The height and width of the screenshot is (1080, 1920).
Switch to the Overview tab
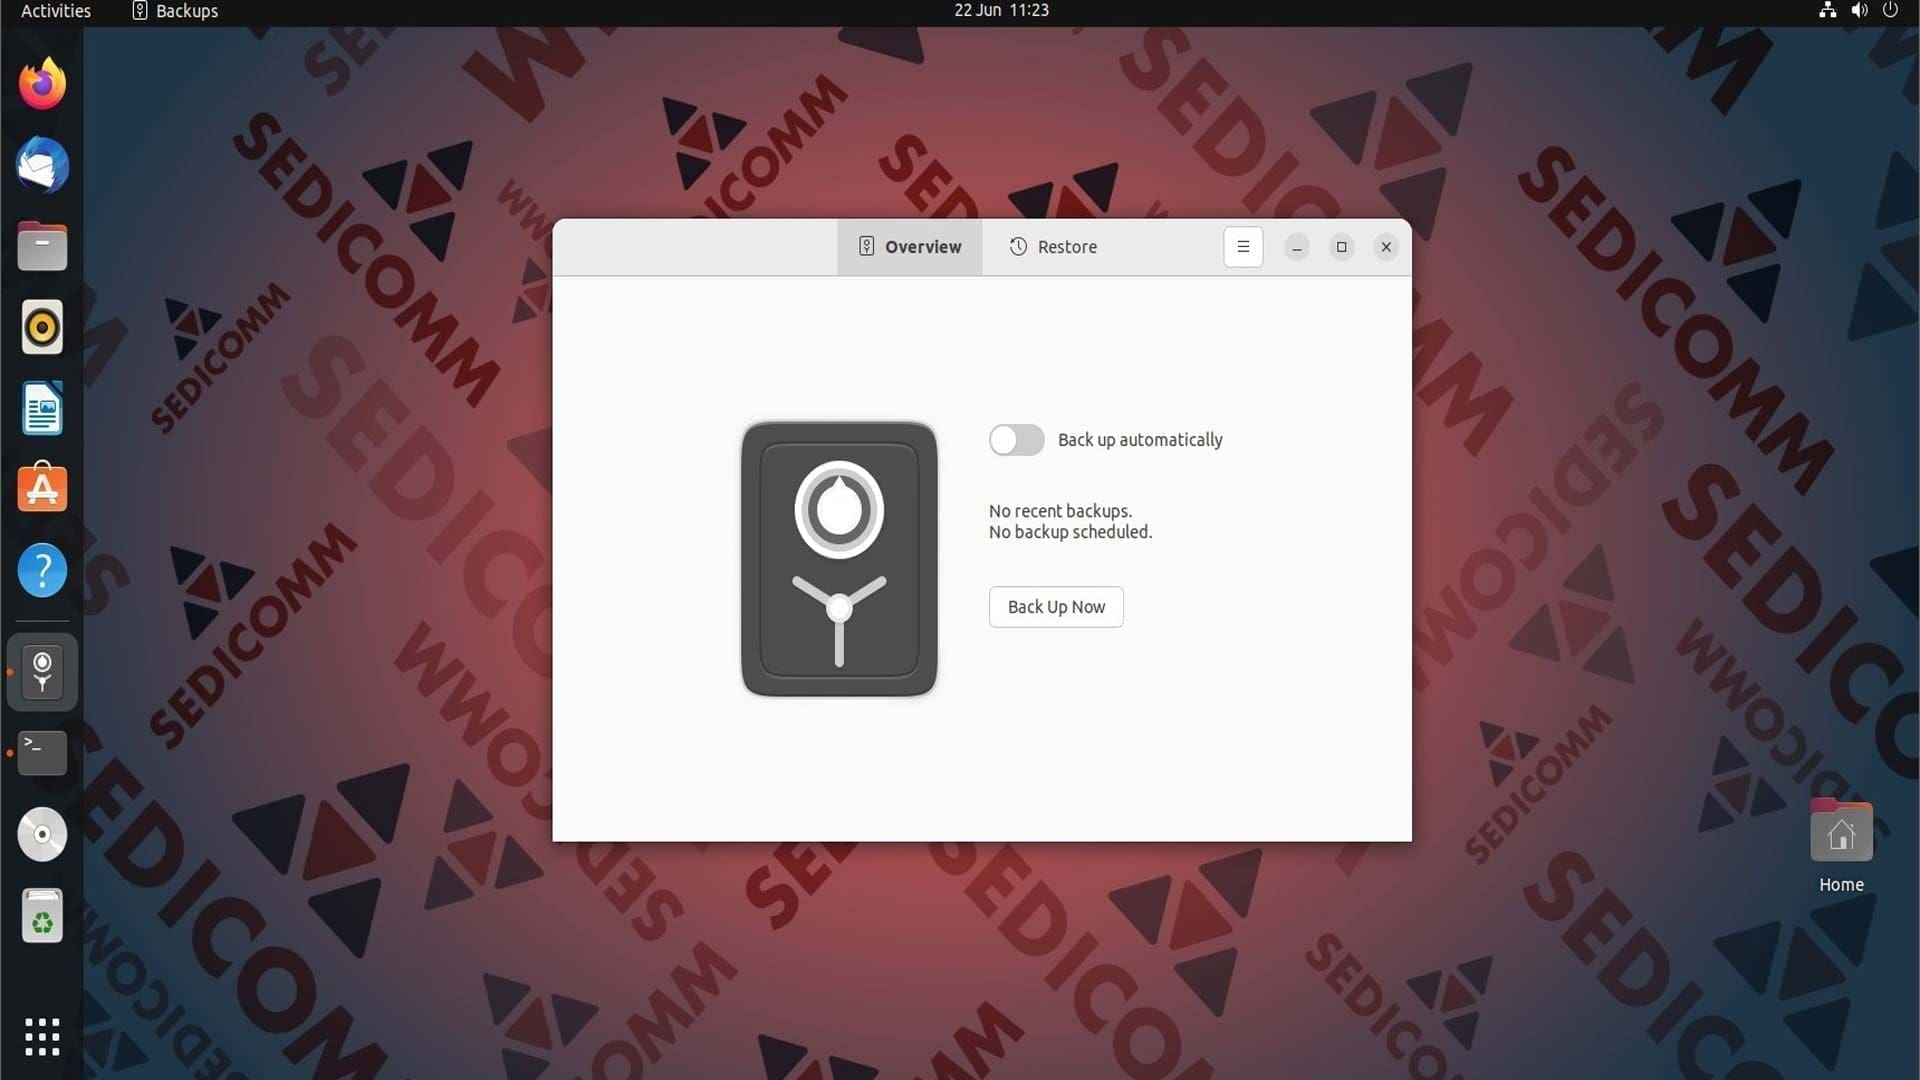[910, 247]
